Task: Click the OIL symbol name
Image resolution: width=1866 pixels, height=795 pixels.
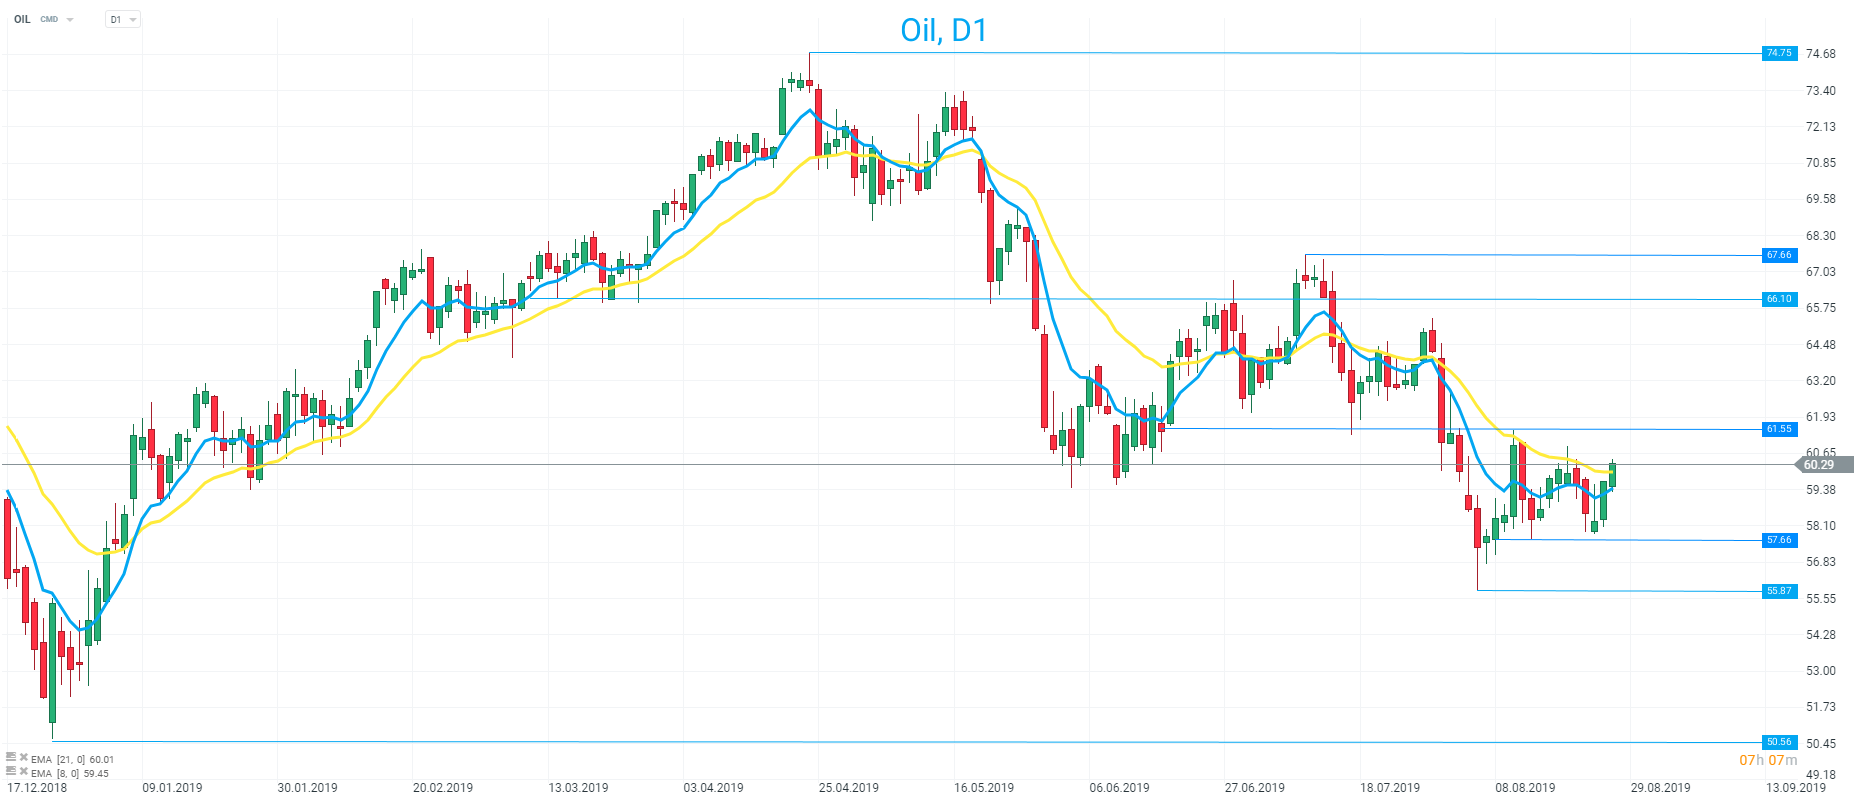Action: coord(22,20)
